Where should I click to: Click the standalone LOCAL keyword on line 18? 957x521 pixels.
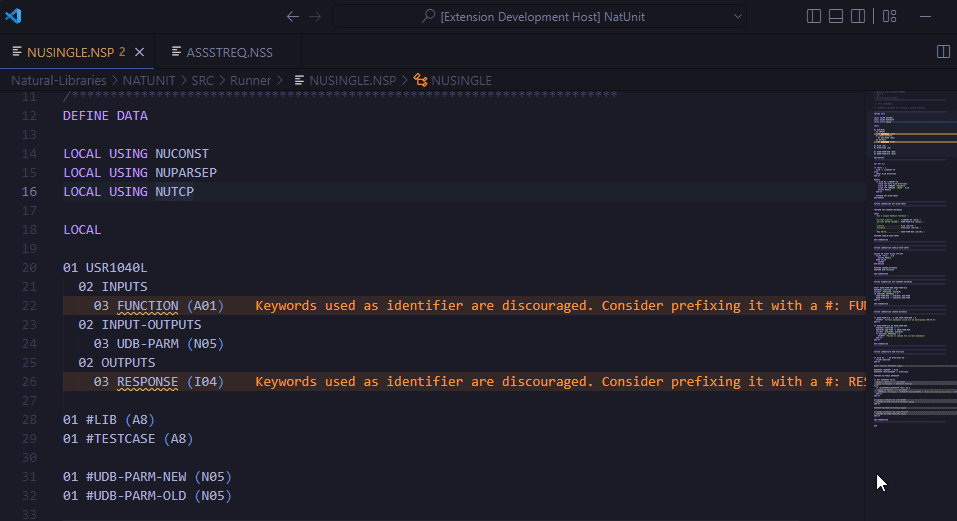82,230
